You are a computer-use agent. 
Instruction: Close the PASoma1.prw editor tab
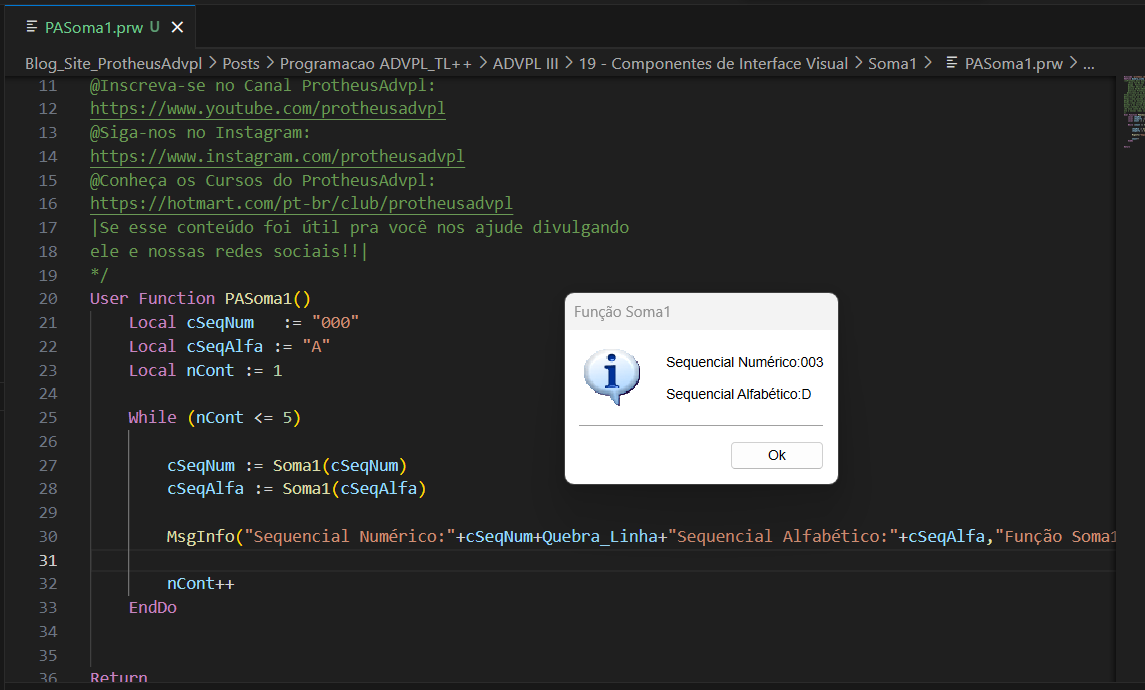[x=177, y=27]
